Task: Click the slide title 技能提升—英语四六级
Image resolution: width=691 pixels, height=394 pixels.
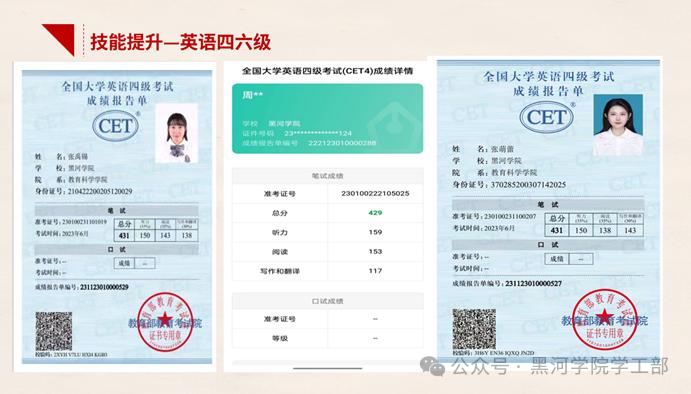Action: click(180, 42)
